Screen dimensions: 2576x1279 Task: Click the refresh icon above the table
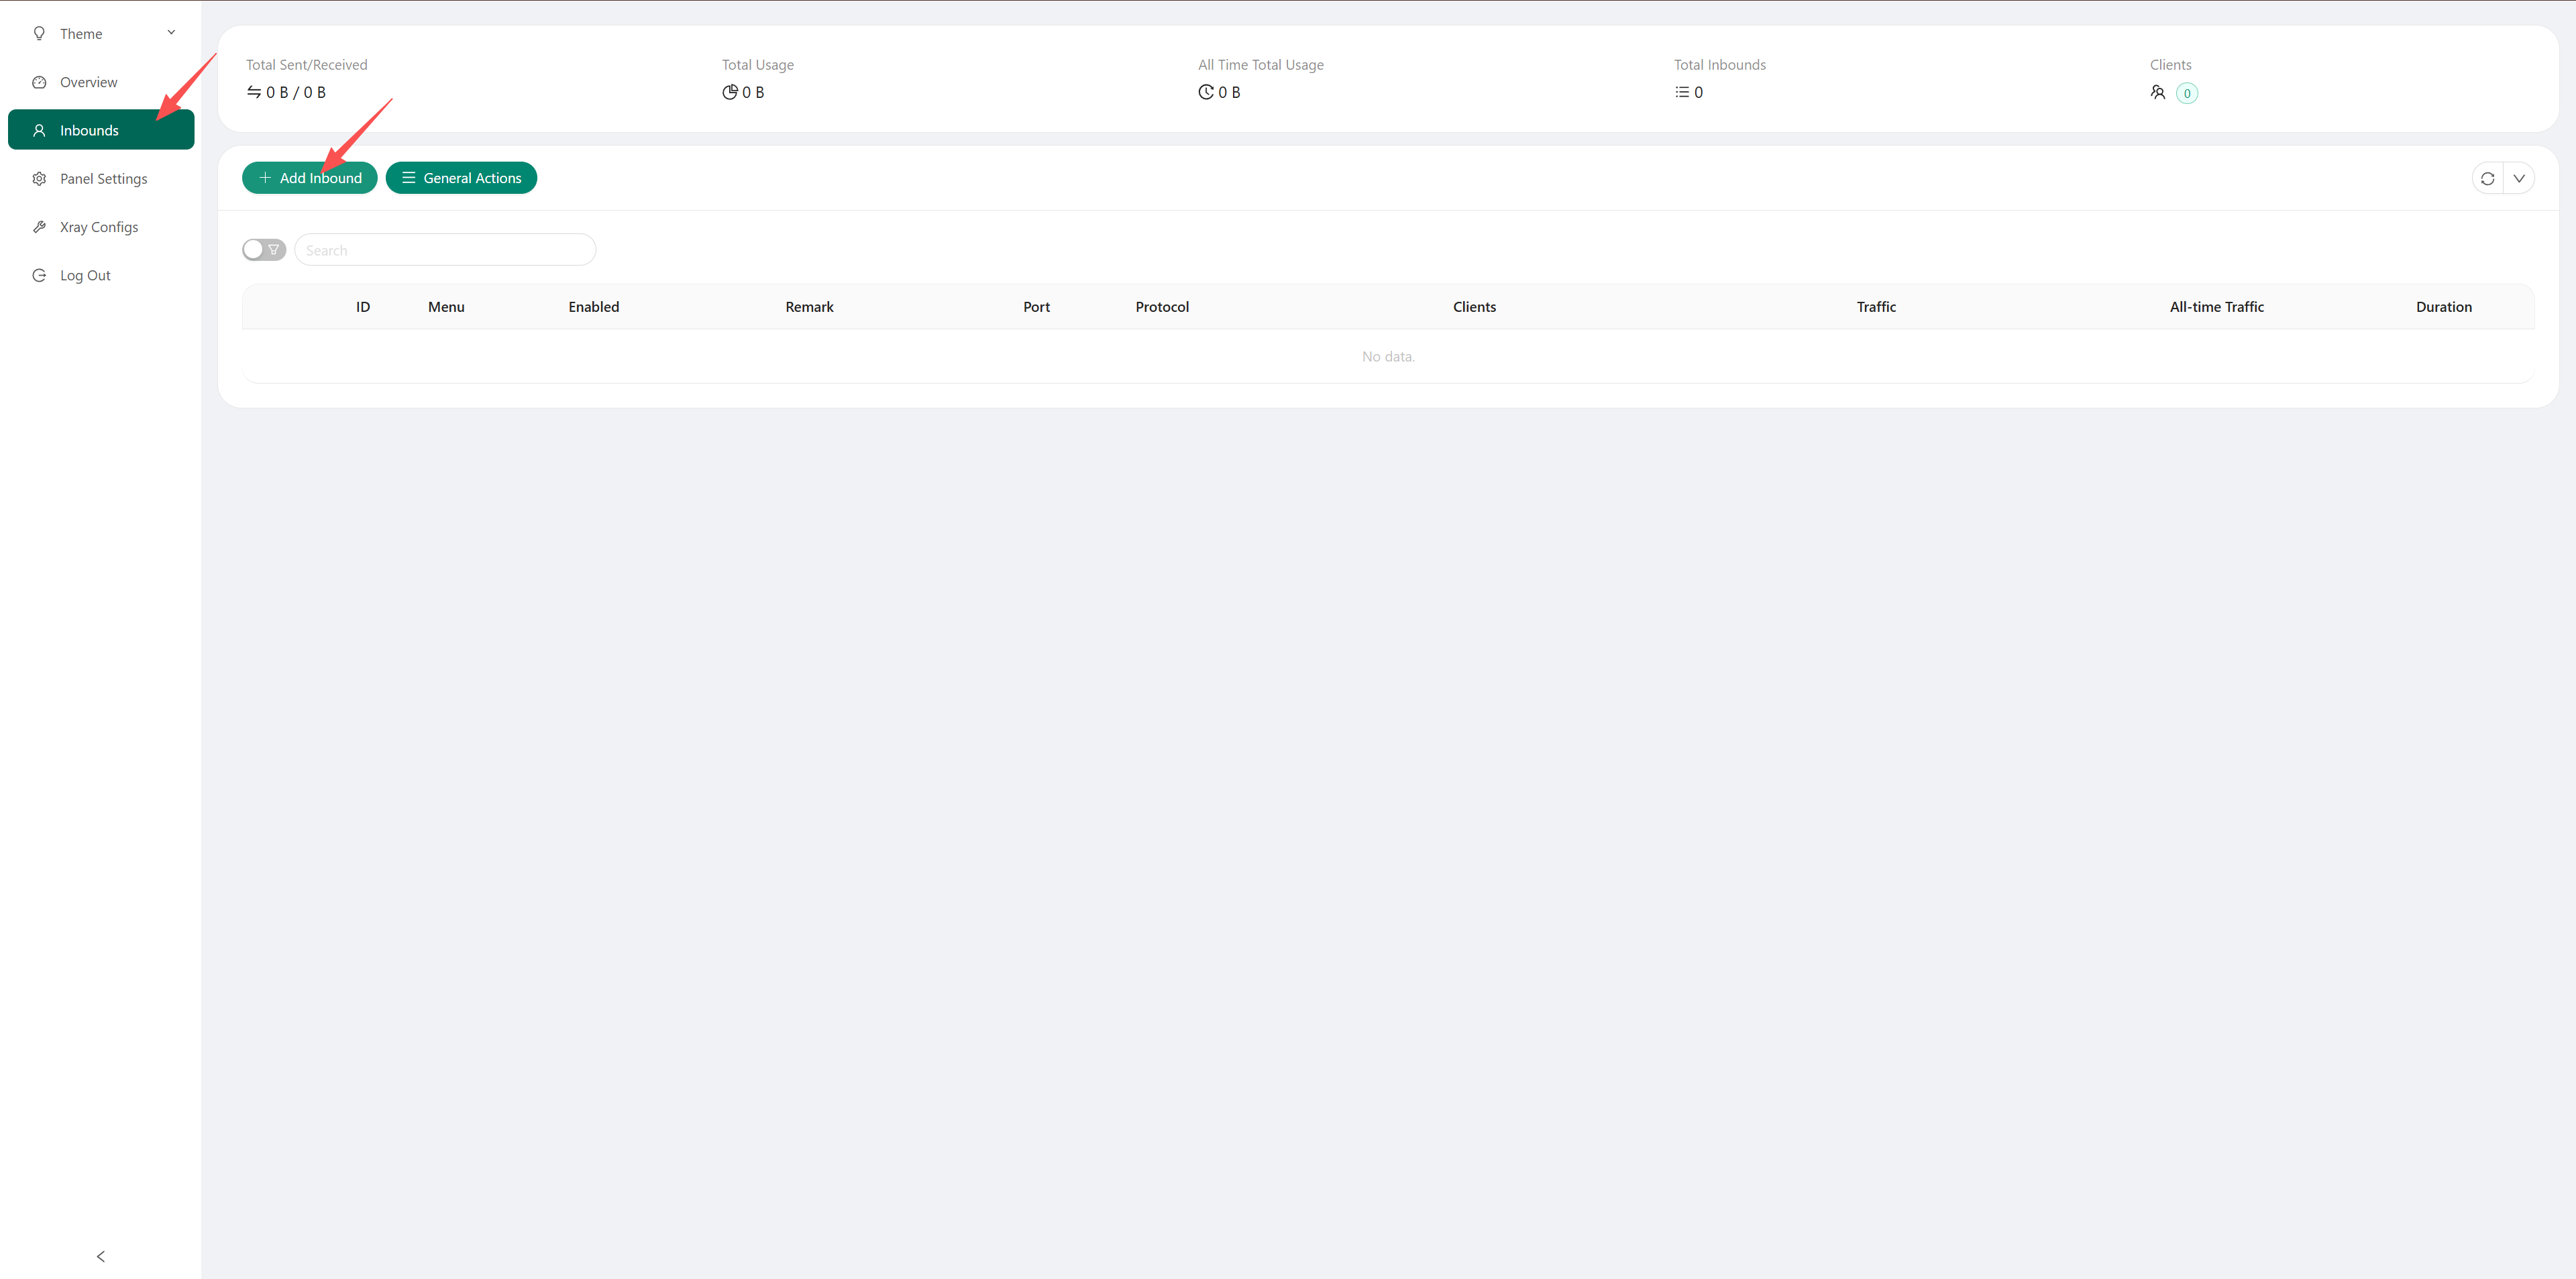[x=2489, y=178]
